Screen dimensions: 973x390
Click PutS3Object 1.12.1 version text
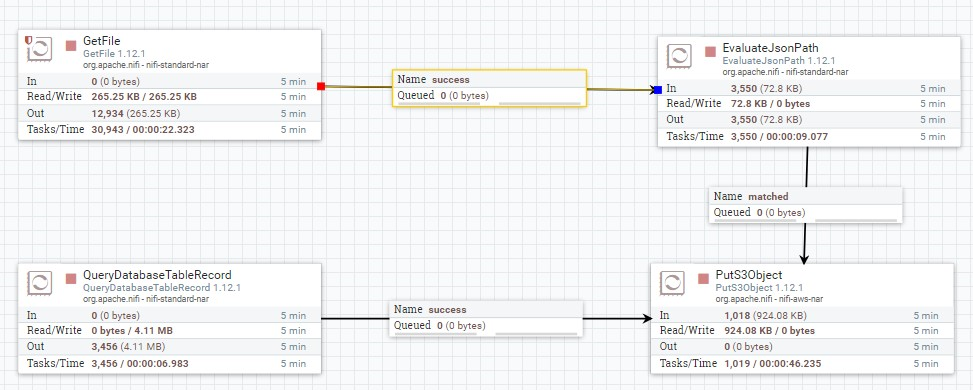759,288
